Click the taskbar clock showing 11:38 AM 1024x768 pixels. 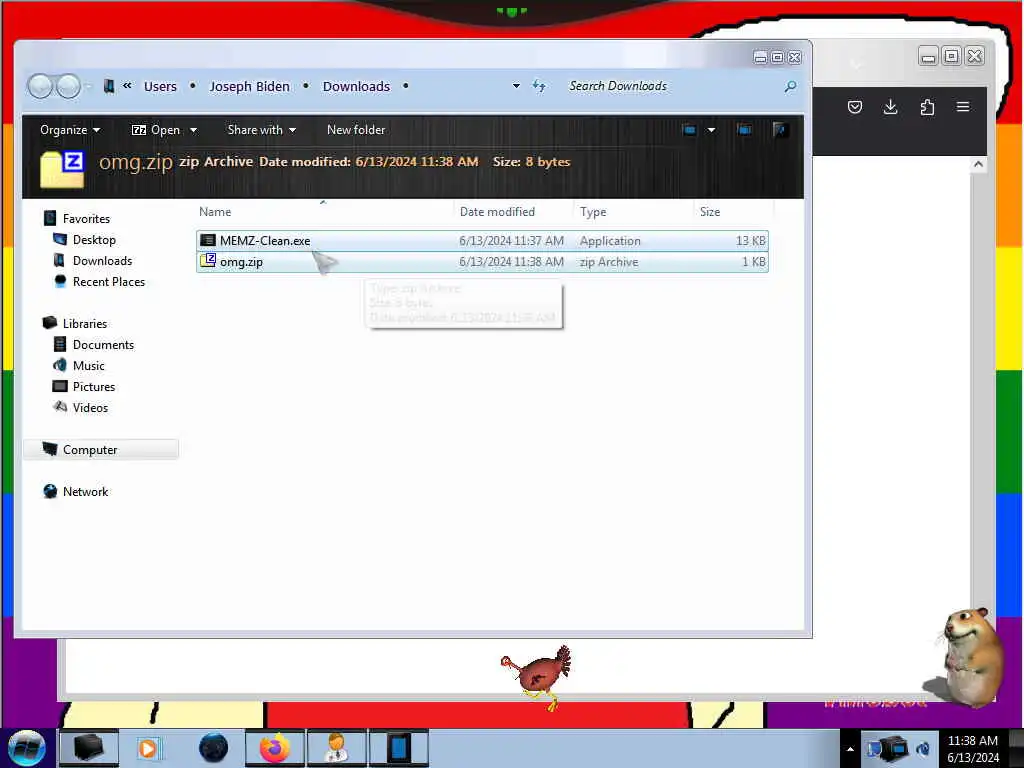tap(972, 749)
